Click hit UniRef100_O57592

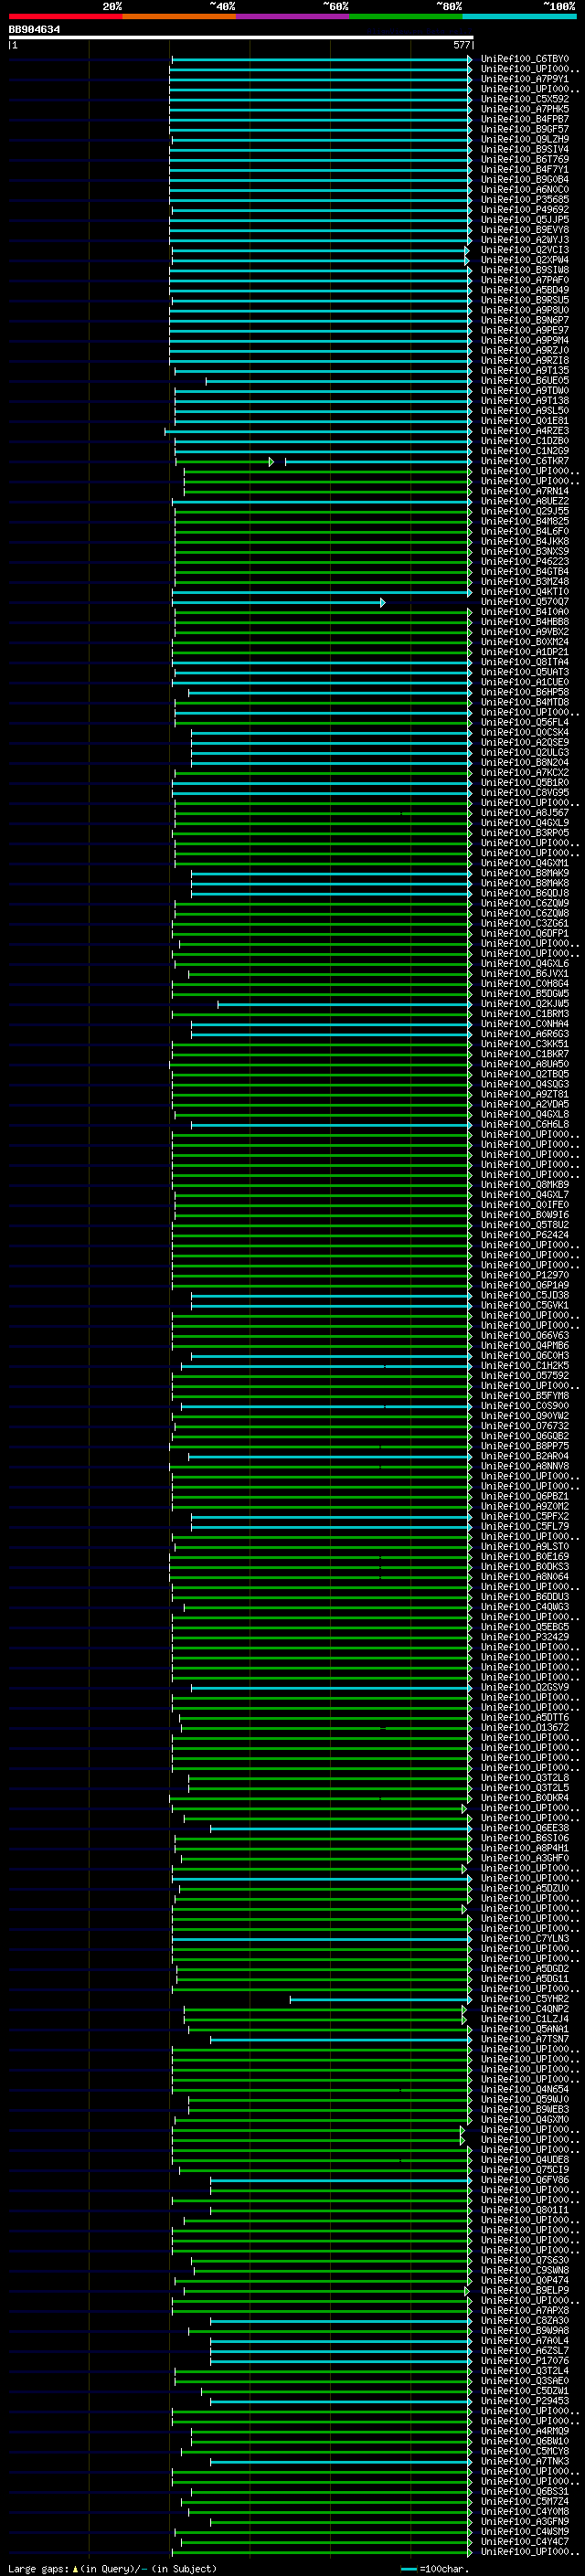point(524,1375)
